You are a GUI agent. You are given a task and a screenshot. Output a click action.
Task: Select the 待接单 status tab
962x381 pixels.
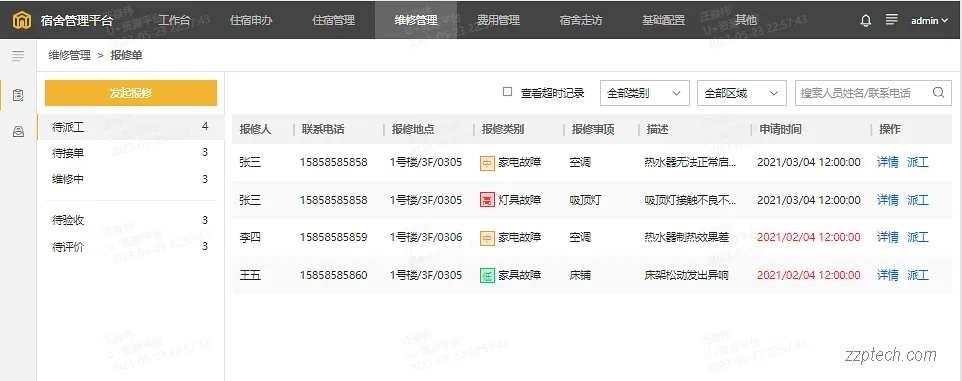(130, 153)
